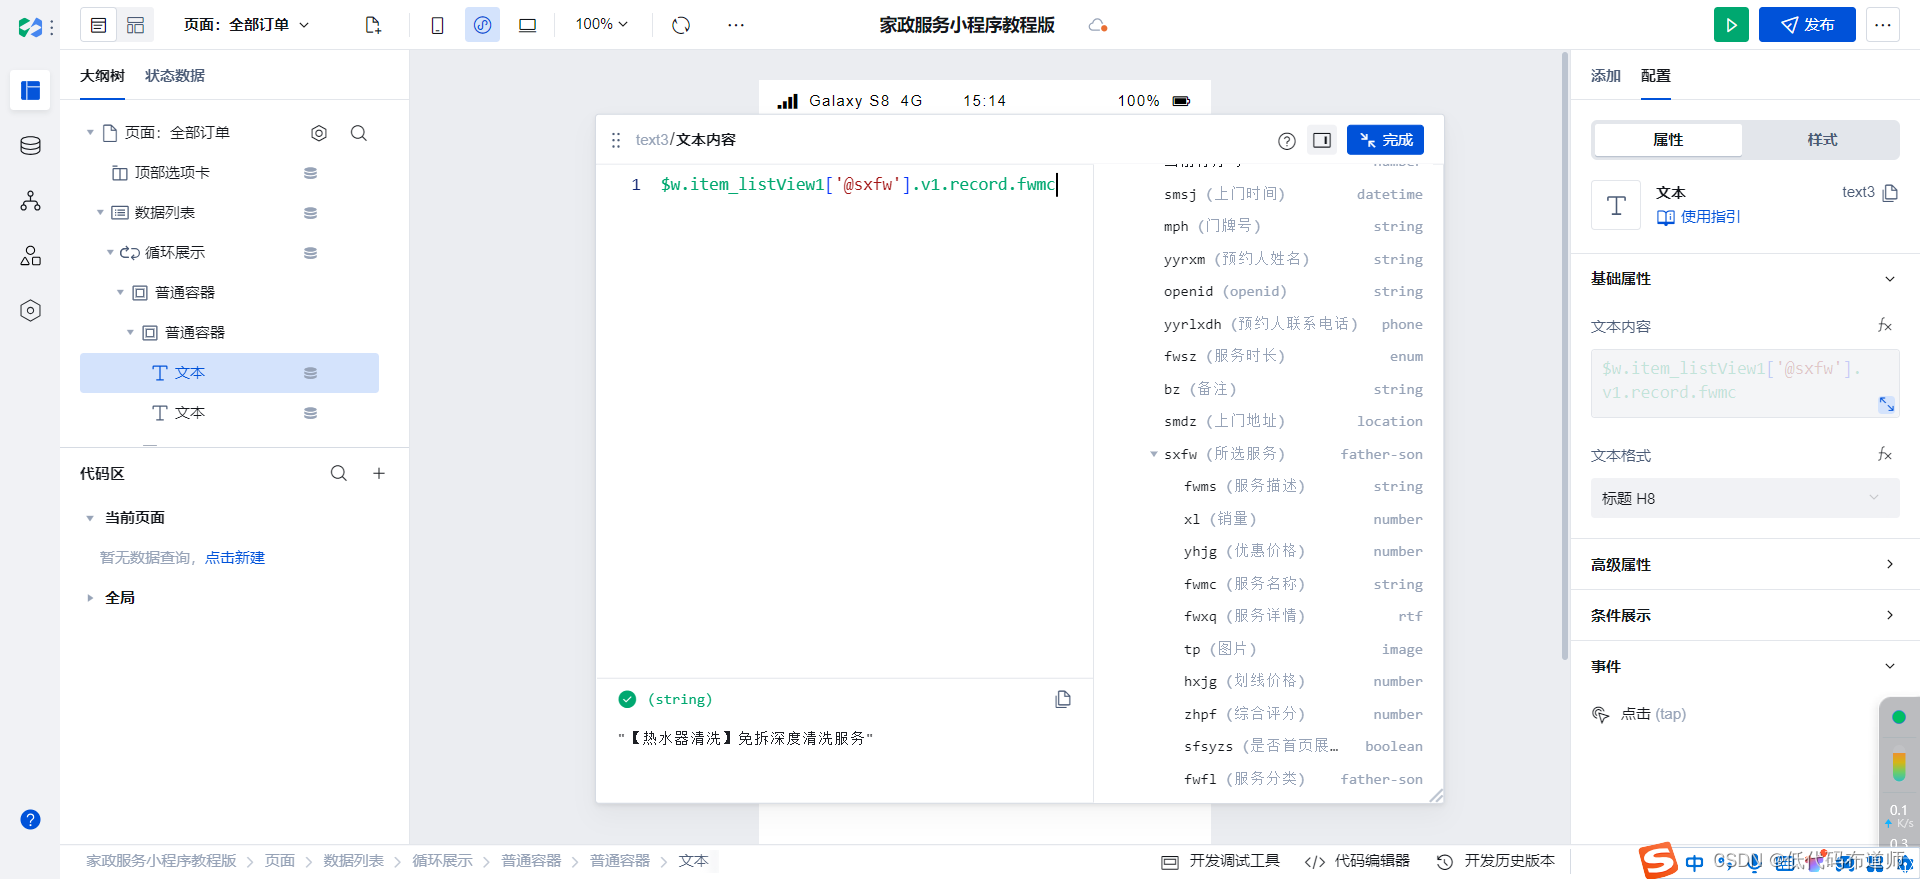Click the data binding icon for 循环展示
The height and width of the screenshot is (879, 1920).
pos(310,253)
